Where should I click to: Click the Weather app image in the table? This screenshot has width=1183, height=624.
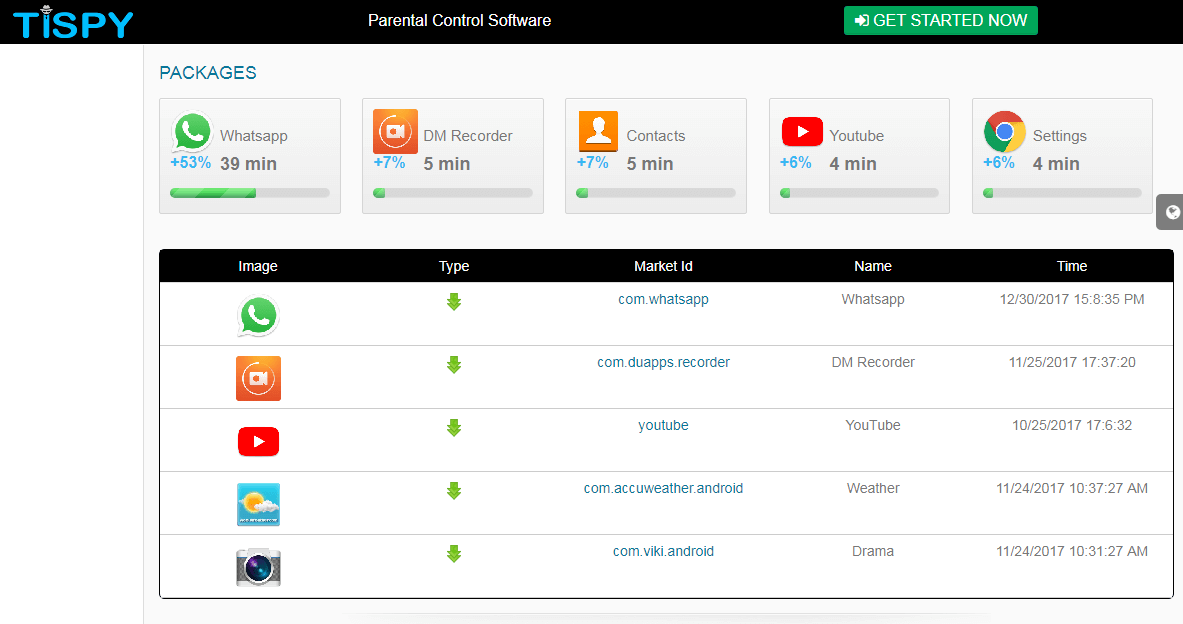click(x=258, y=504)
